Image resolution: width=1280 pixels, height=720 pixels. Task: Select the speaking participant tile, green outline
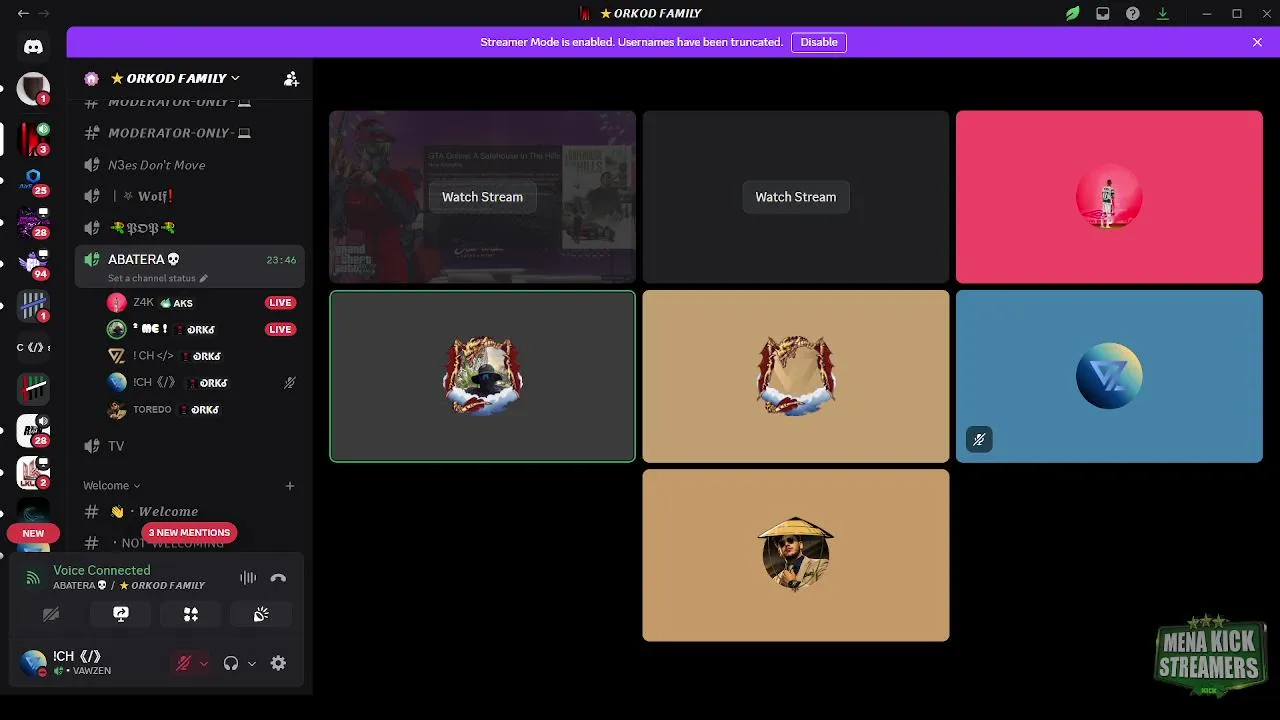pos(482,376)
